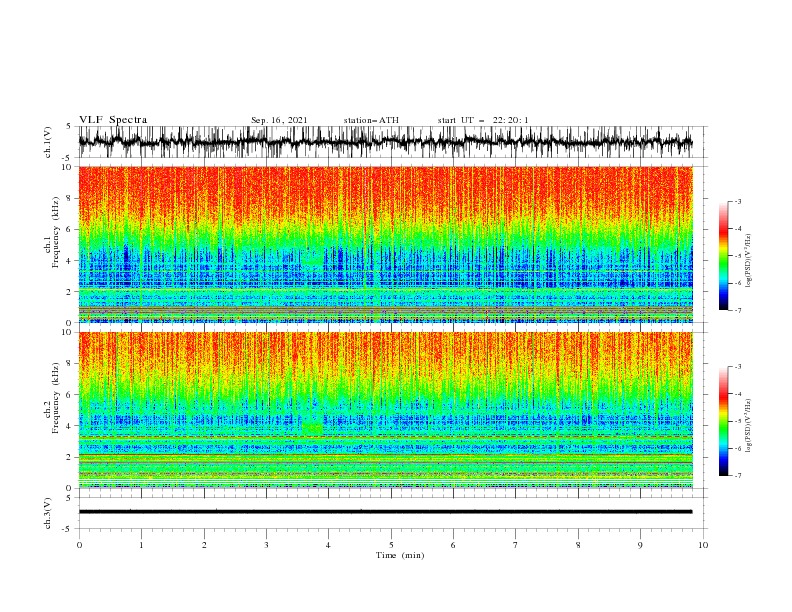Click the "4" kHz tick on ch.1 frequency axis
Viewport: 792px width, 612px height.
pos(69,261)
